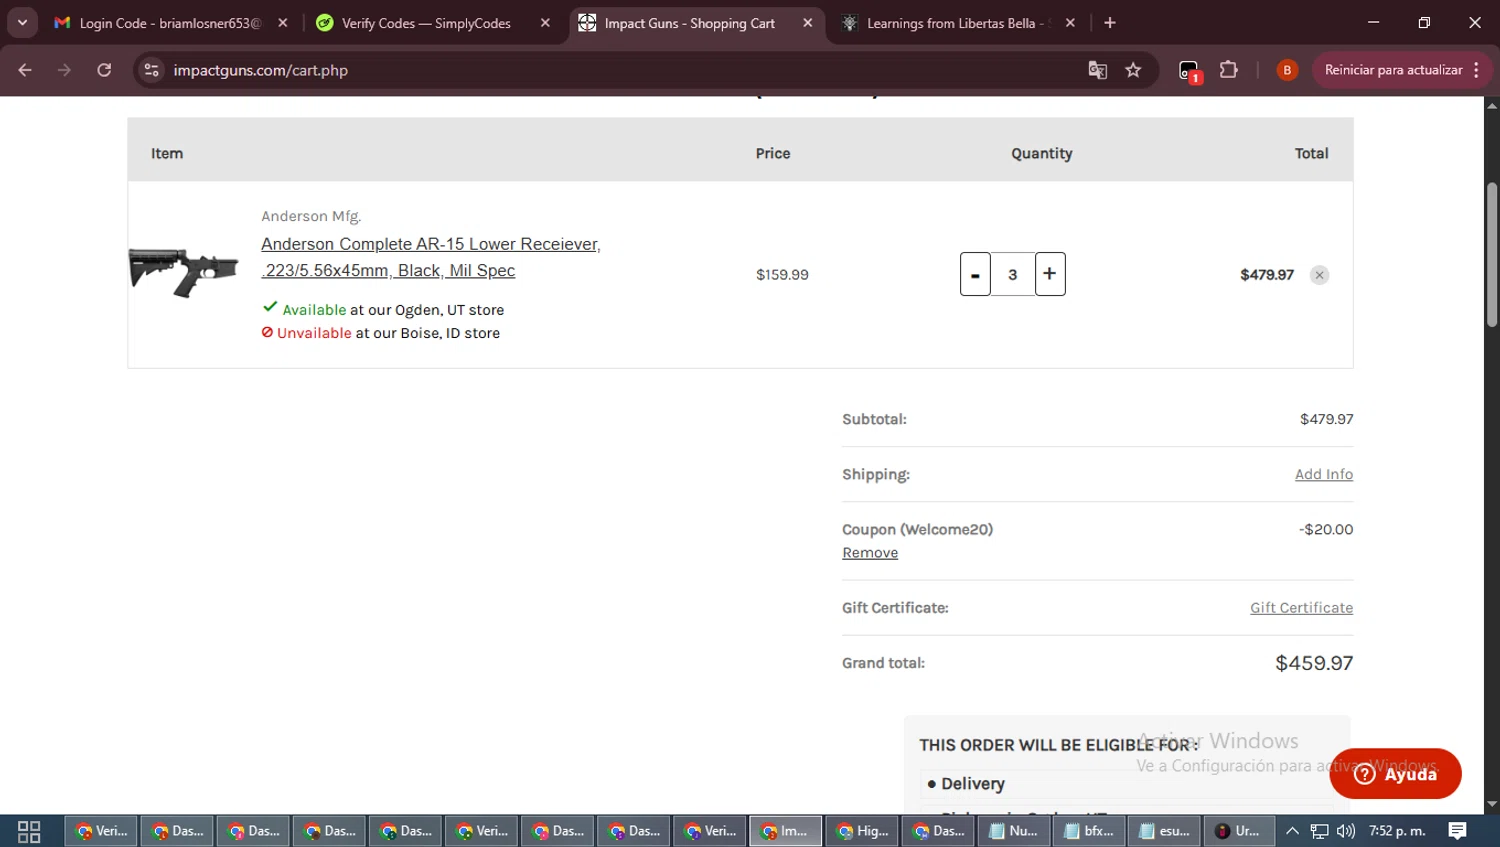
Task: Decrease quantity with the minus button
Action: tap(975, 274)
